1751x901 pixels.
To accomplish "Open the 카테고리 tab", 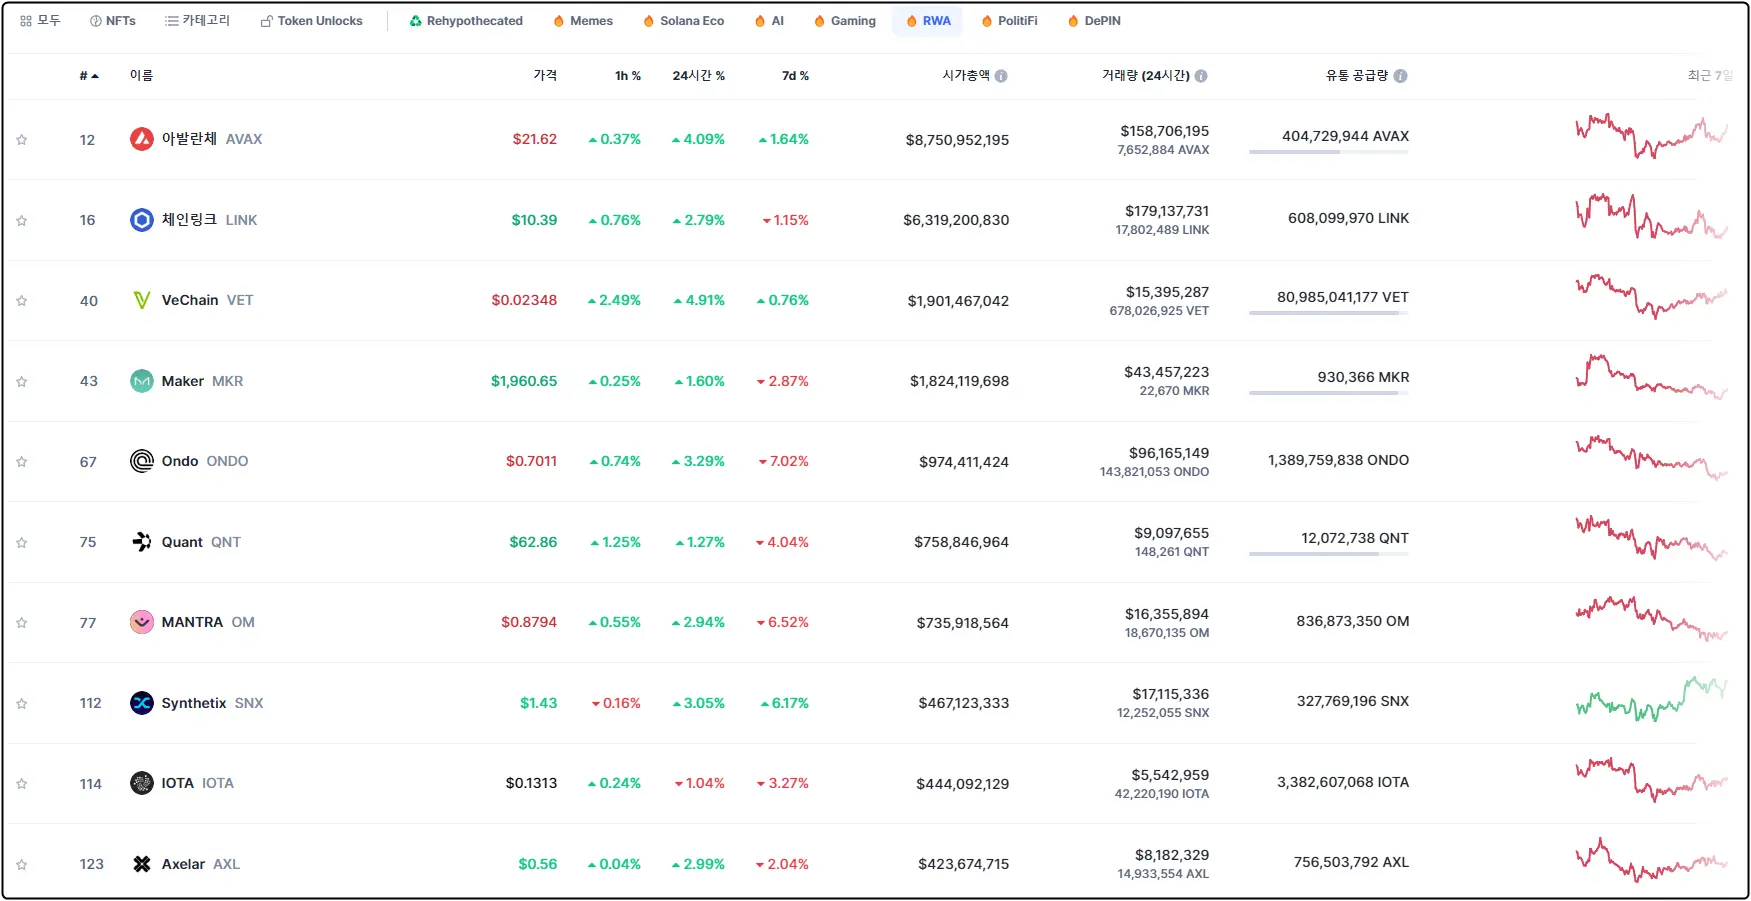I will 198,21.
